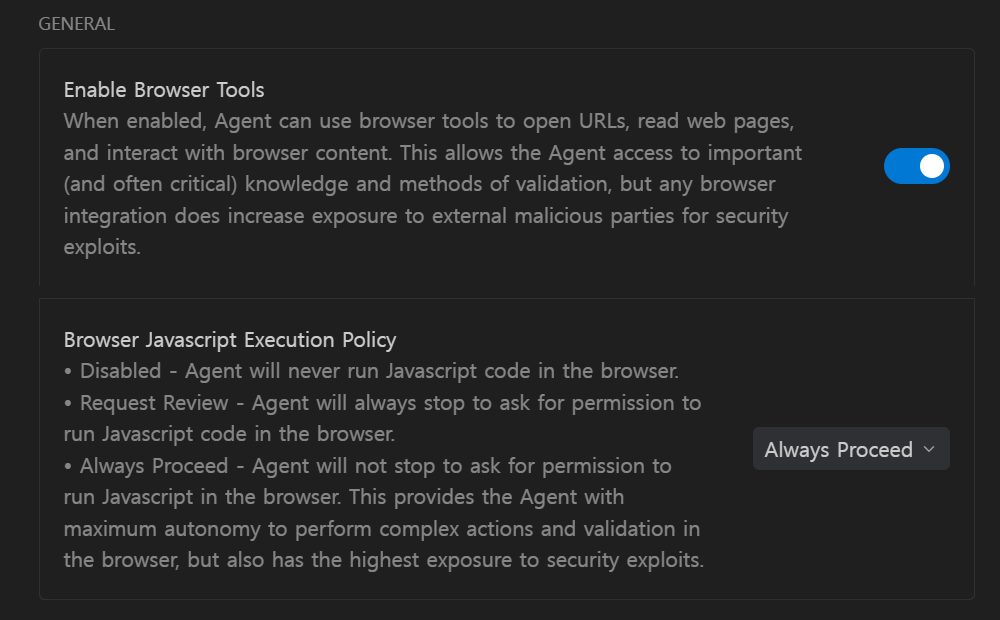This screenshot has height=620, width=1000.
Task: Open the Javascript Execution Policy dropdown
Action: (850, 449)
